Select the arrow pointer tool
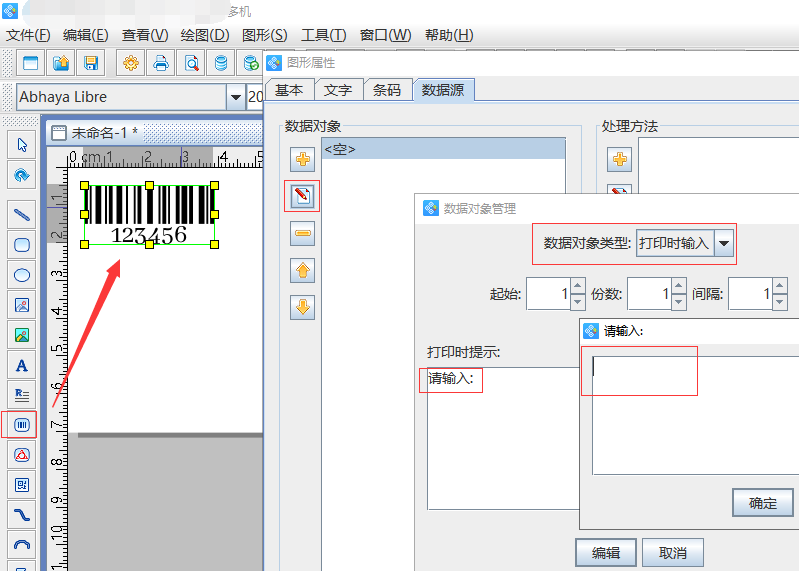 pos(22,145)
